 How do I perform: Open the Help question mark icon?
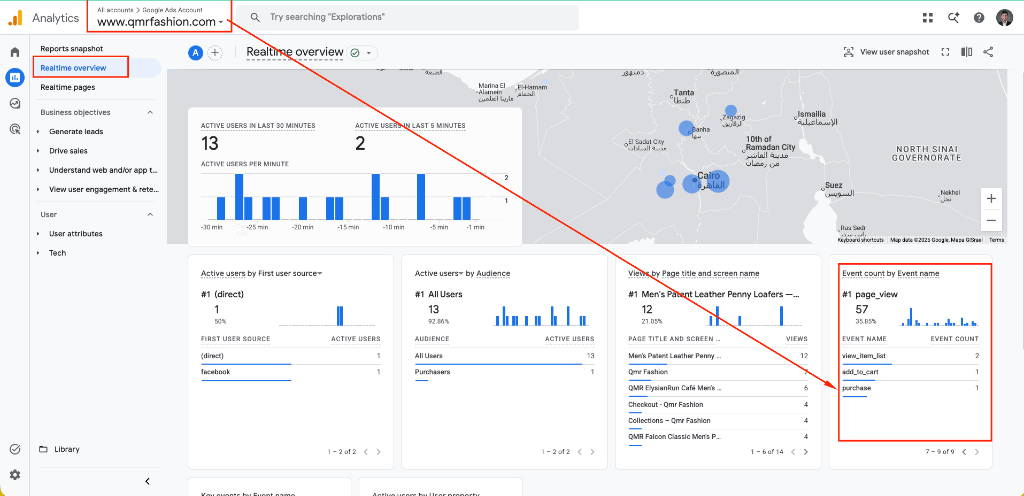click(978, 18)
